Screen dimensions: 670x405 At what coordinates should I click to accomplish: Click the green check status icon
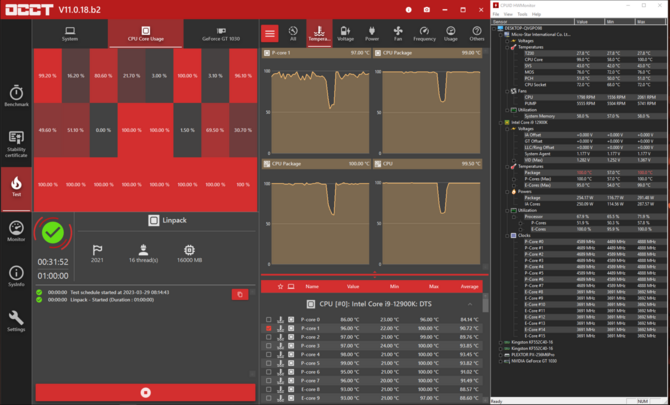click(53, 233)
